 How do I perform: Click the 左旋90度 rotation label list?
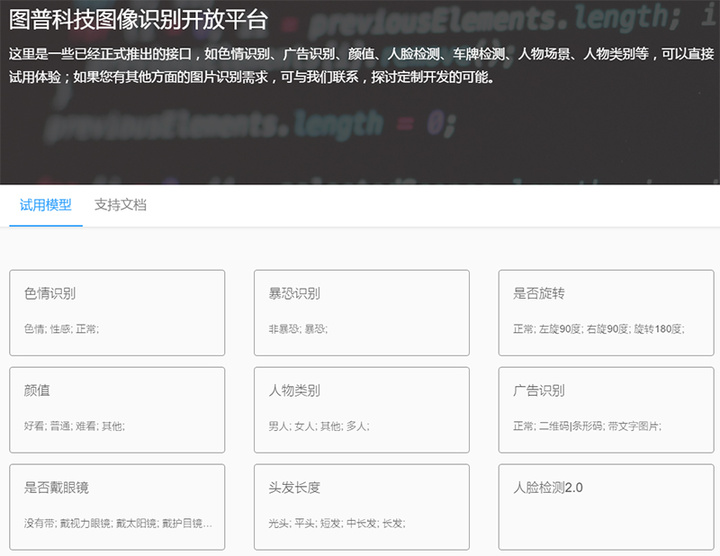click(x=598, y=329)
